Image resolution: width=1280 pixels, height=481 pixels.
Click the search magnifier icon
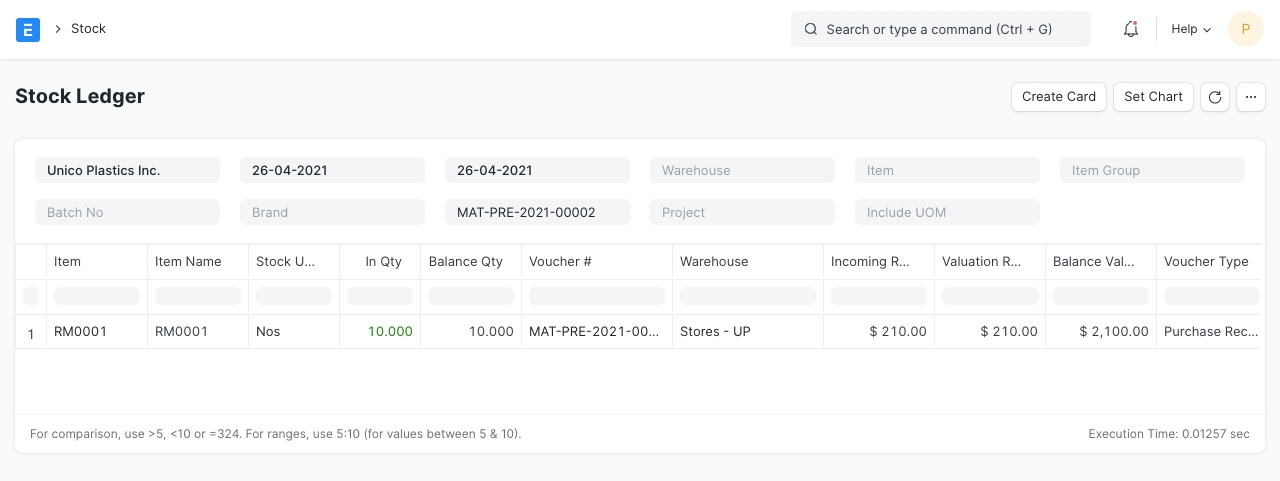[x=811, y=29]
